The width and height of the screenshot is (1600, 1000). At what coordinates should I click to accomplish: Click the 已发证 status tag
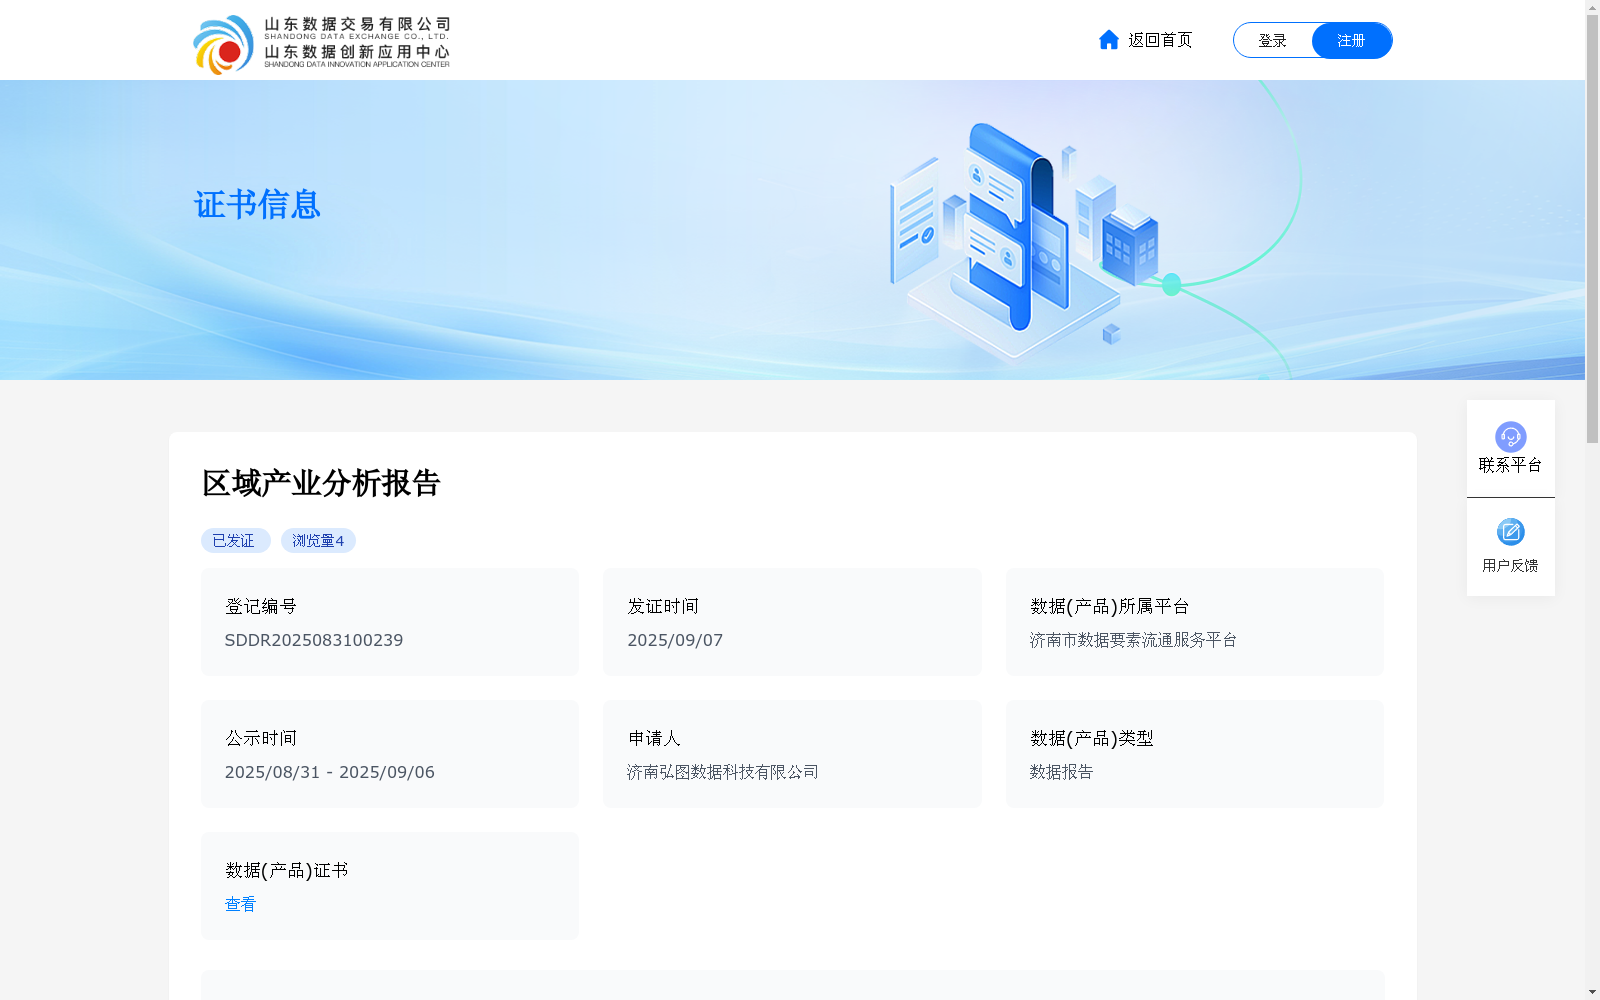235,541
